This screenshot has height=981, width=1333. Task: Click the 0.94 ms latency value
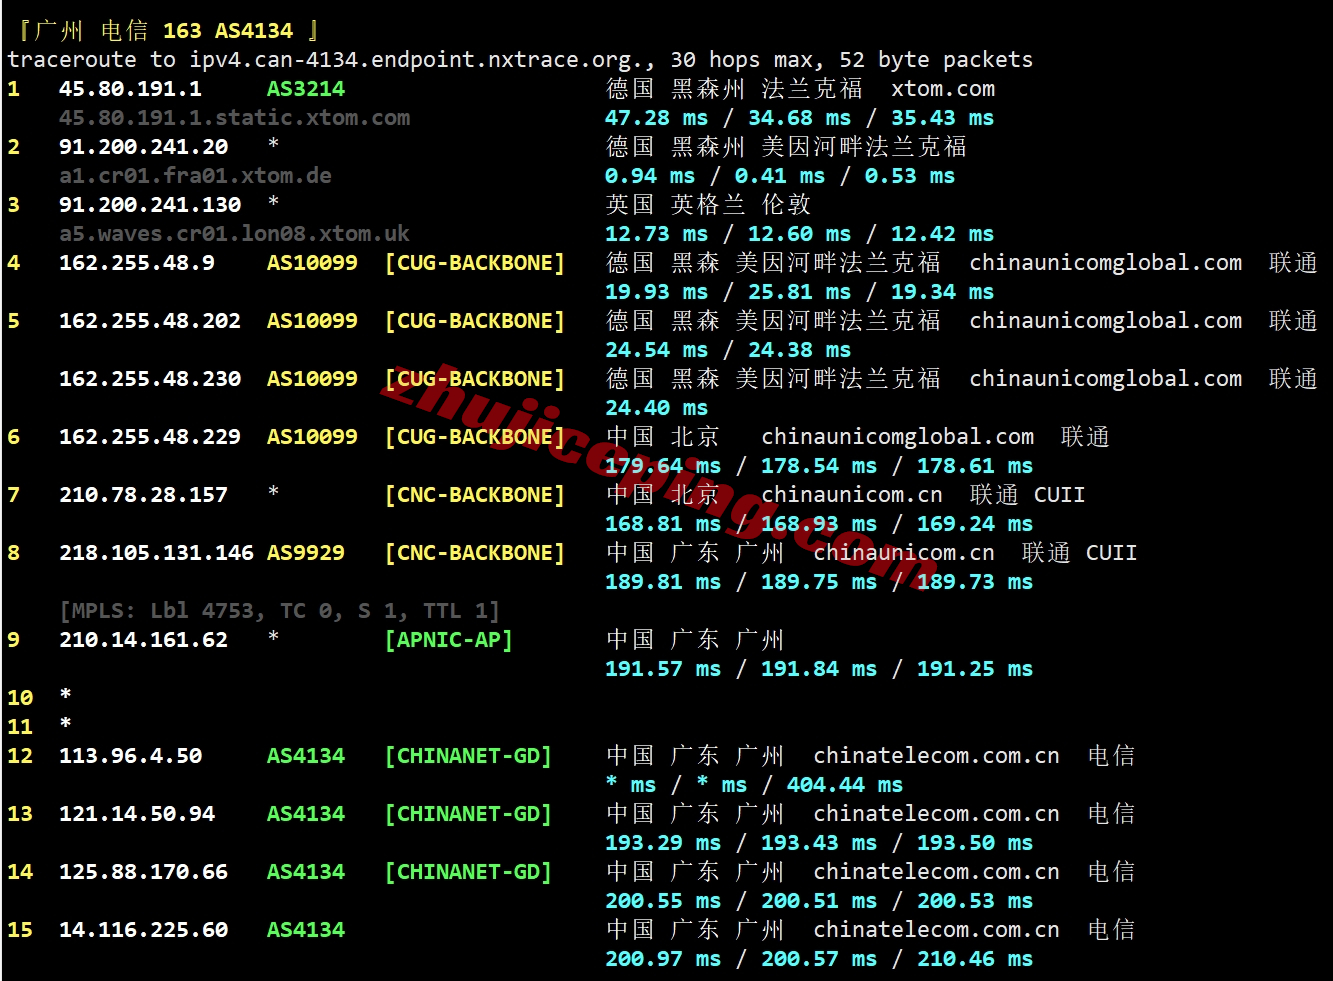click(650, 176)
